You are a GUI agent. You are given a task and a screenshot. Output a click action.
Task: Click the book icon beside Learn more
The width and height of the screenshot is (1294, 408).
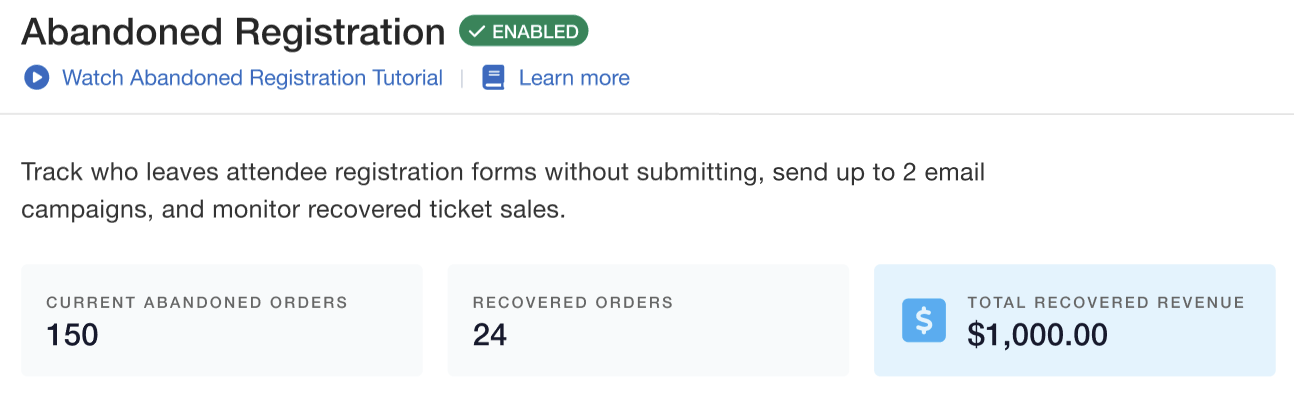tap(493, 78)
